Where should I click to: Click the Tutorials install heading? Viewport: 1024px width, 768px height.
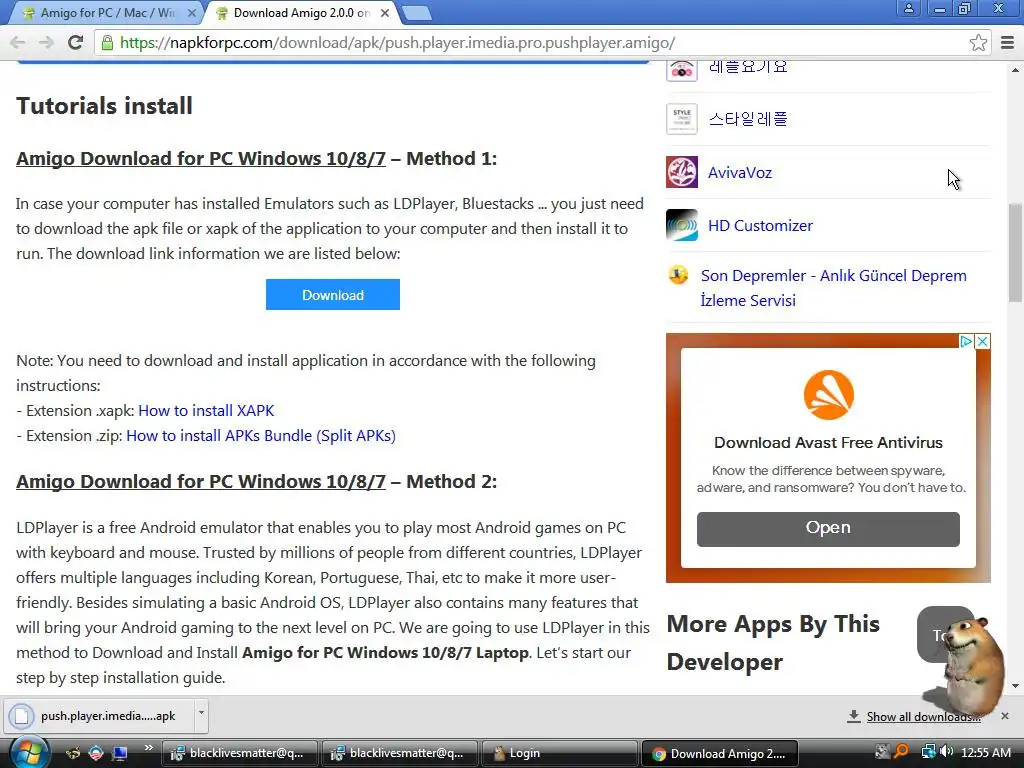point(104,106)
